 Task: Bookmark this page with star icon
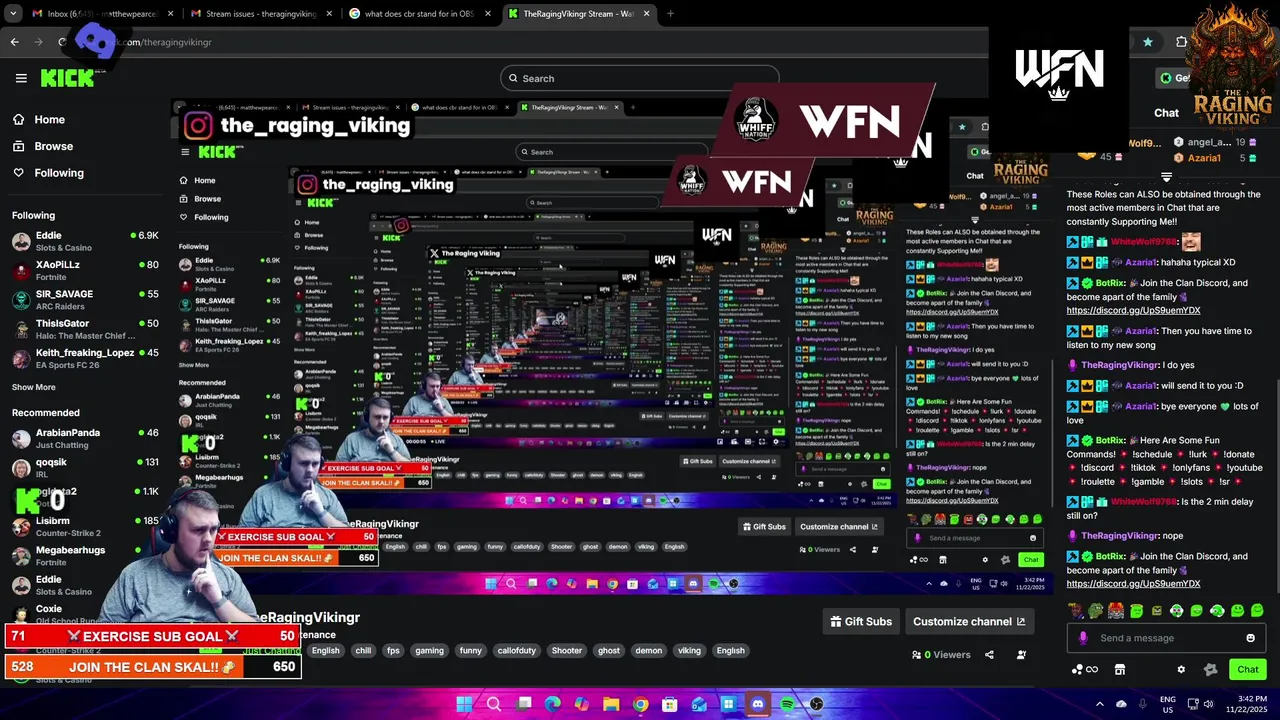point(1148,42)
